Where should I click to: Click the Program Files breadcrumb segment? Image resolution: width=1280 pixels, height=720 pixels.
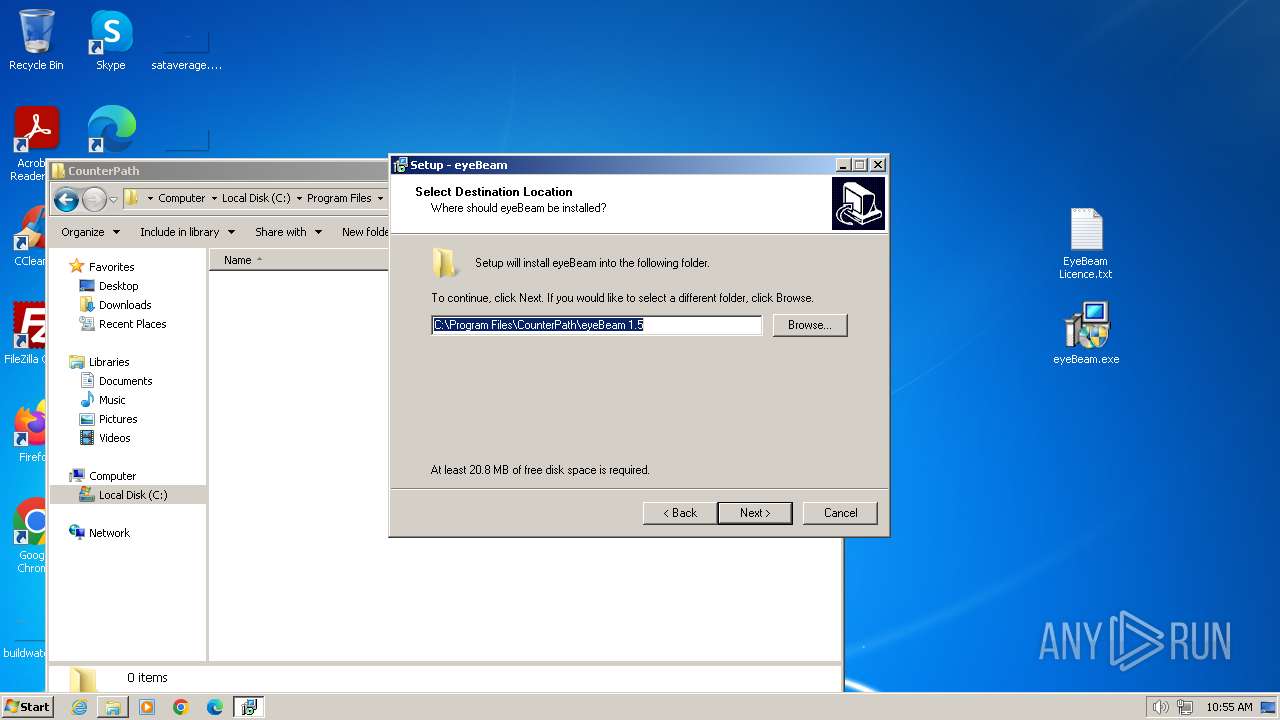339,198
